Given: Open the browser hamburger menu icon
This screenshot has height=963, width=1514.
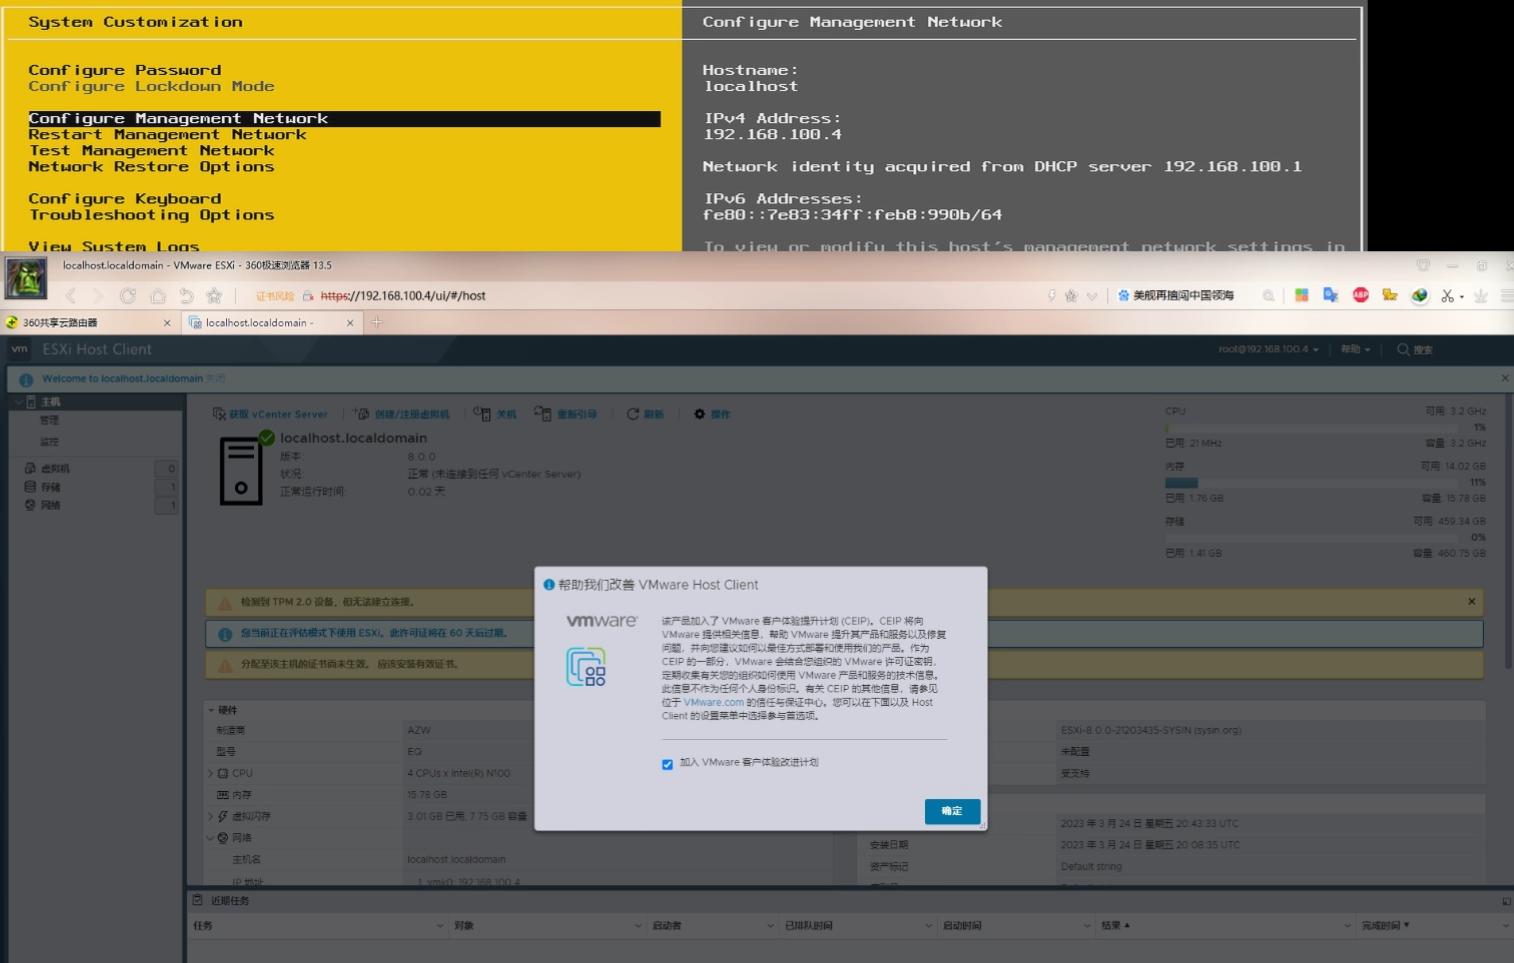Looking at the screenshot, I should (1507, 296).
